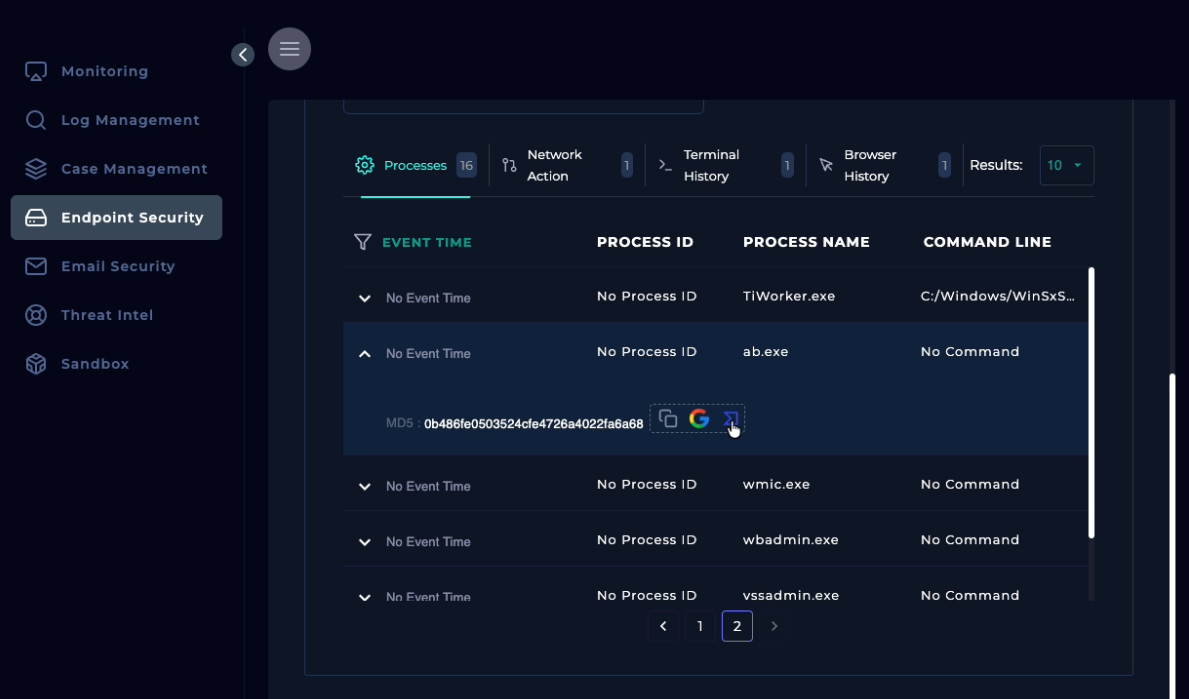This screenshot has height=699, width=1189.
Task: Open the Sandbox page
Action: tap(95, 364)
